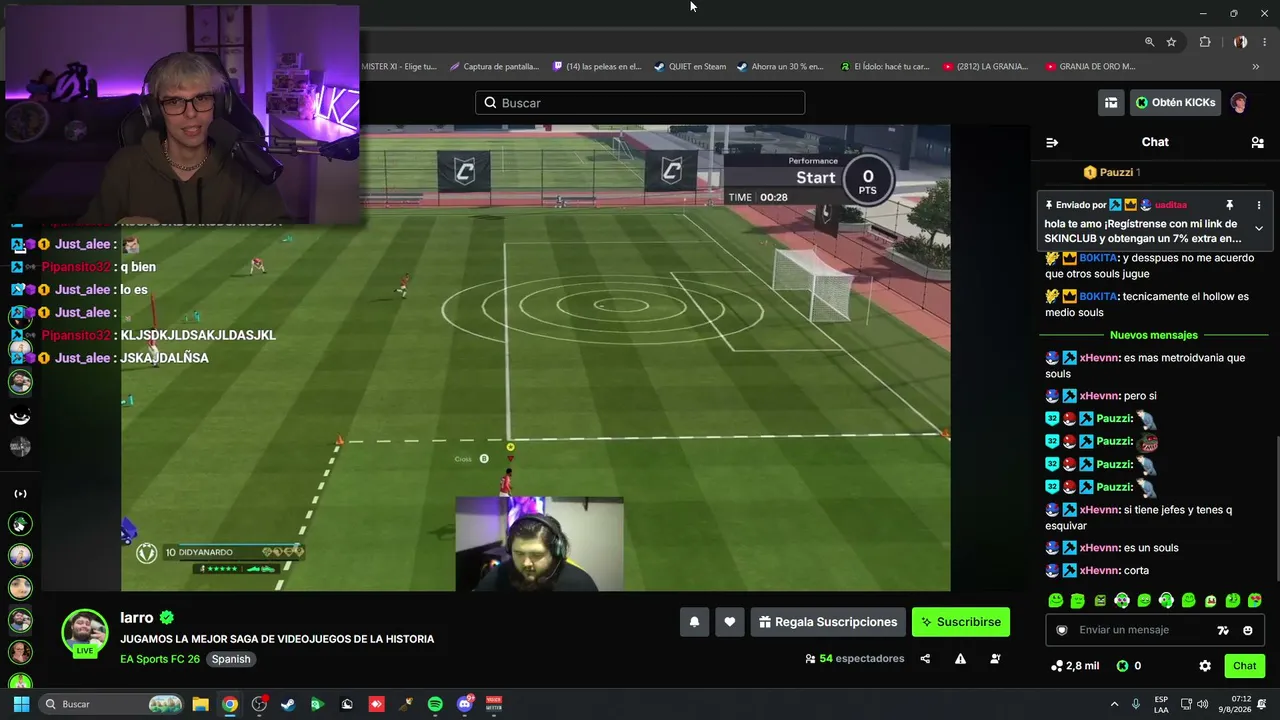Open the Chrome extensions puzzle icon
The height and width of the screenshot is (720, 1280).
[1205, 42]
